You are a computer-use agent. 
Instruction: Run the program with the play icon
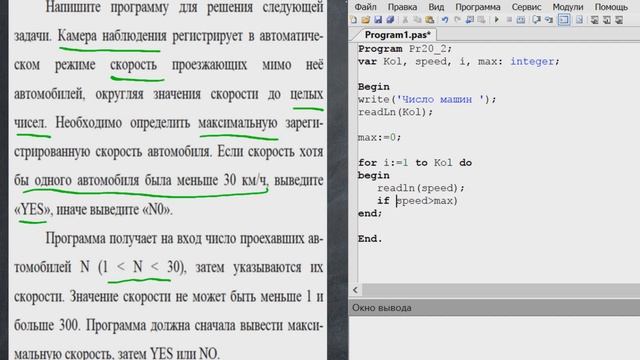coord(496,20)
